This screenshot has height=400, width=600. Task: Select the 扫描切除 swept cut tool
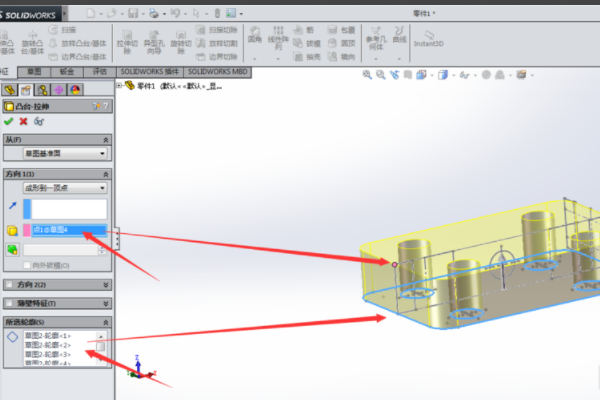pos(216,30)
